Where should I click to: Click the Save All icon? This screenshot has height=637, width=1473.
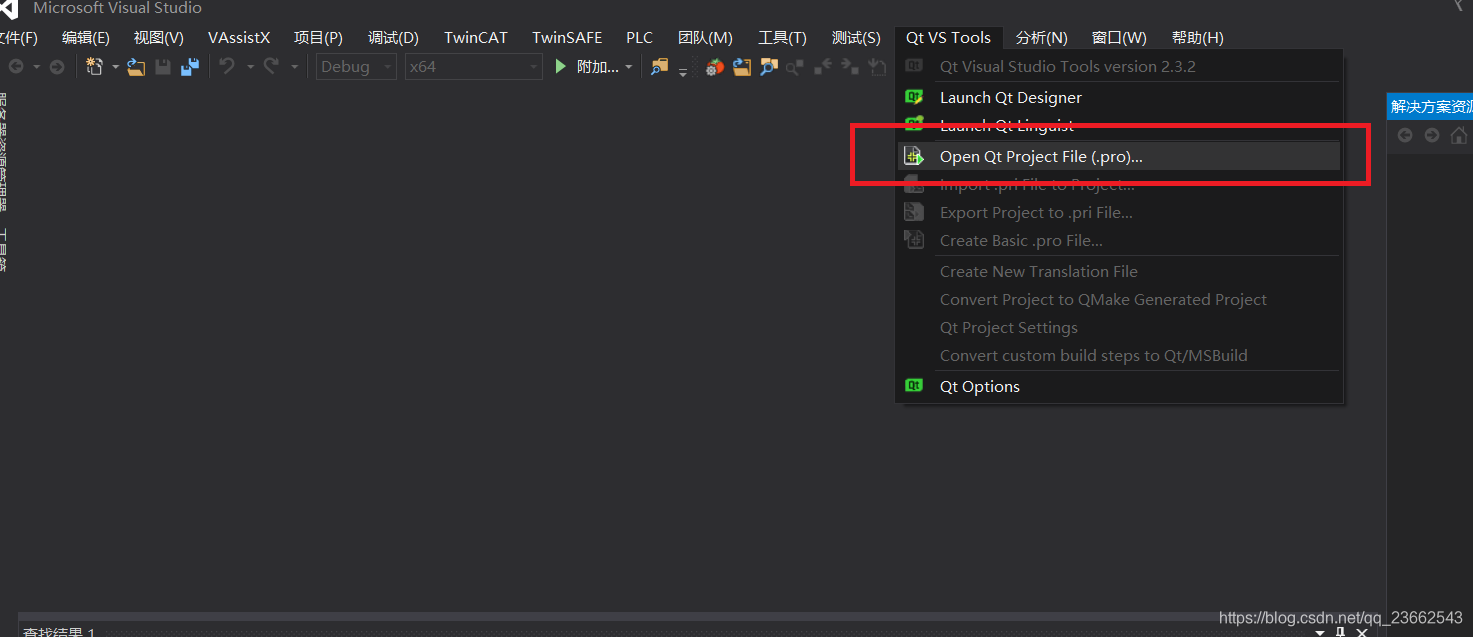(x=189, y=67)
